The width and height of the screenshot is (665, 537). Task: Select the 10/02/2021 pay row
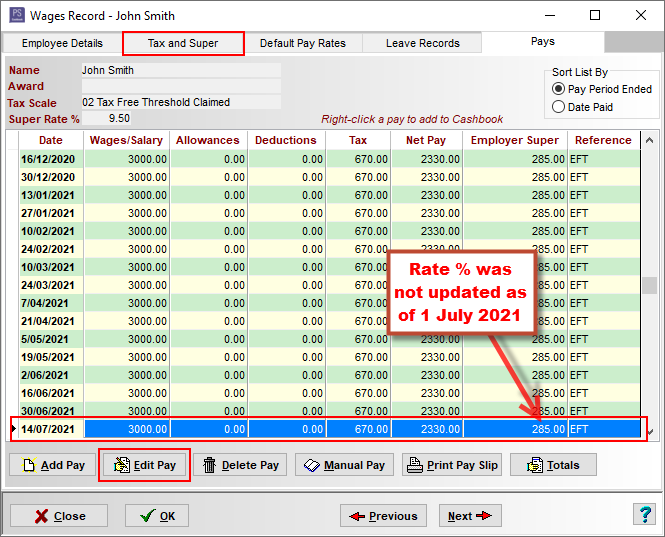(x=330, y=231)
